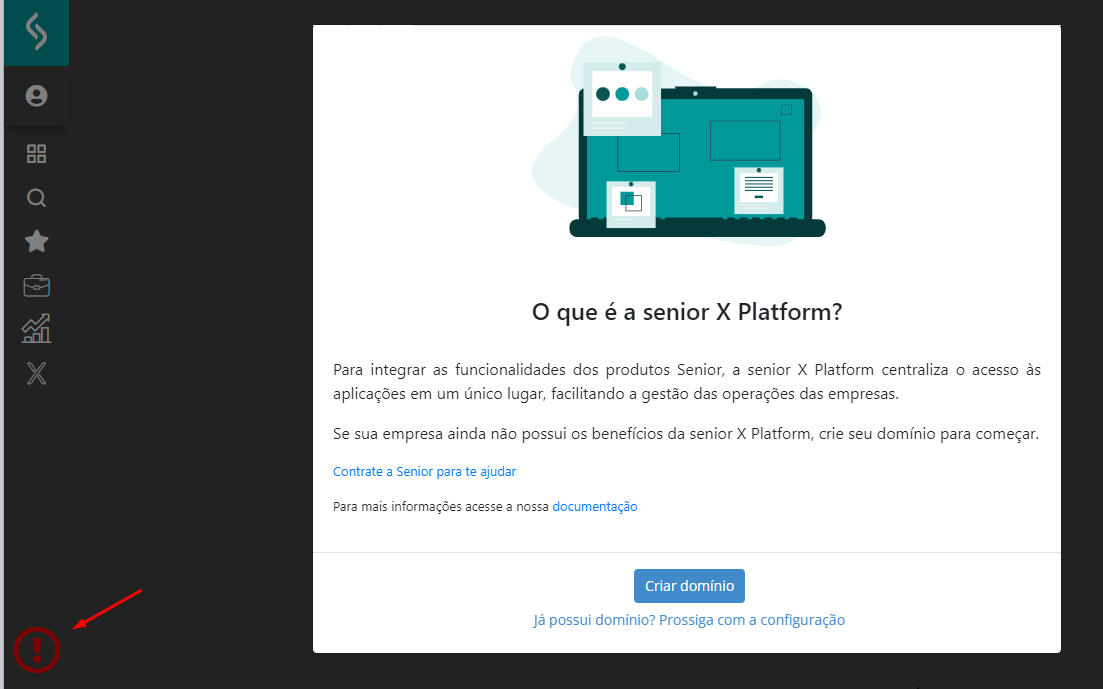Follow the "Contrate a Senior para te ajudar" link

[x=424, y=471]
